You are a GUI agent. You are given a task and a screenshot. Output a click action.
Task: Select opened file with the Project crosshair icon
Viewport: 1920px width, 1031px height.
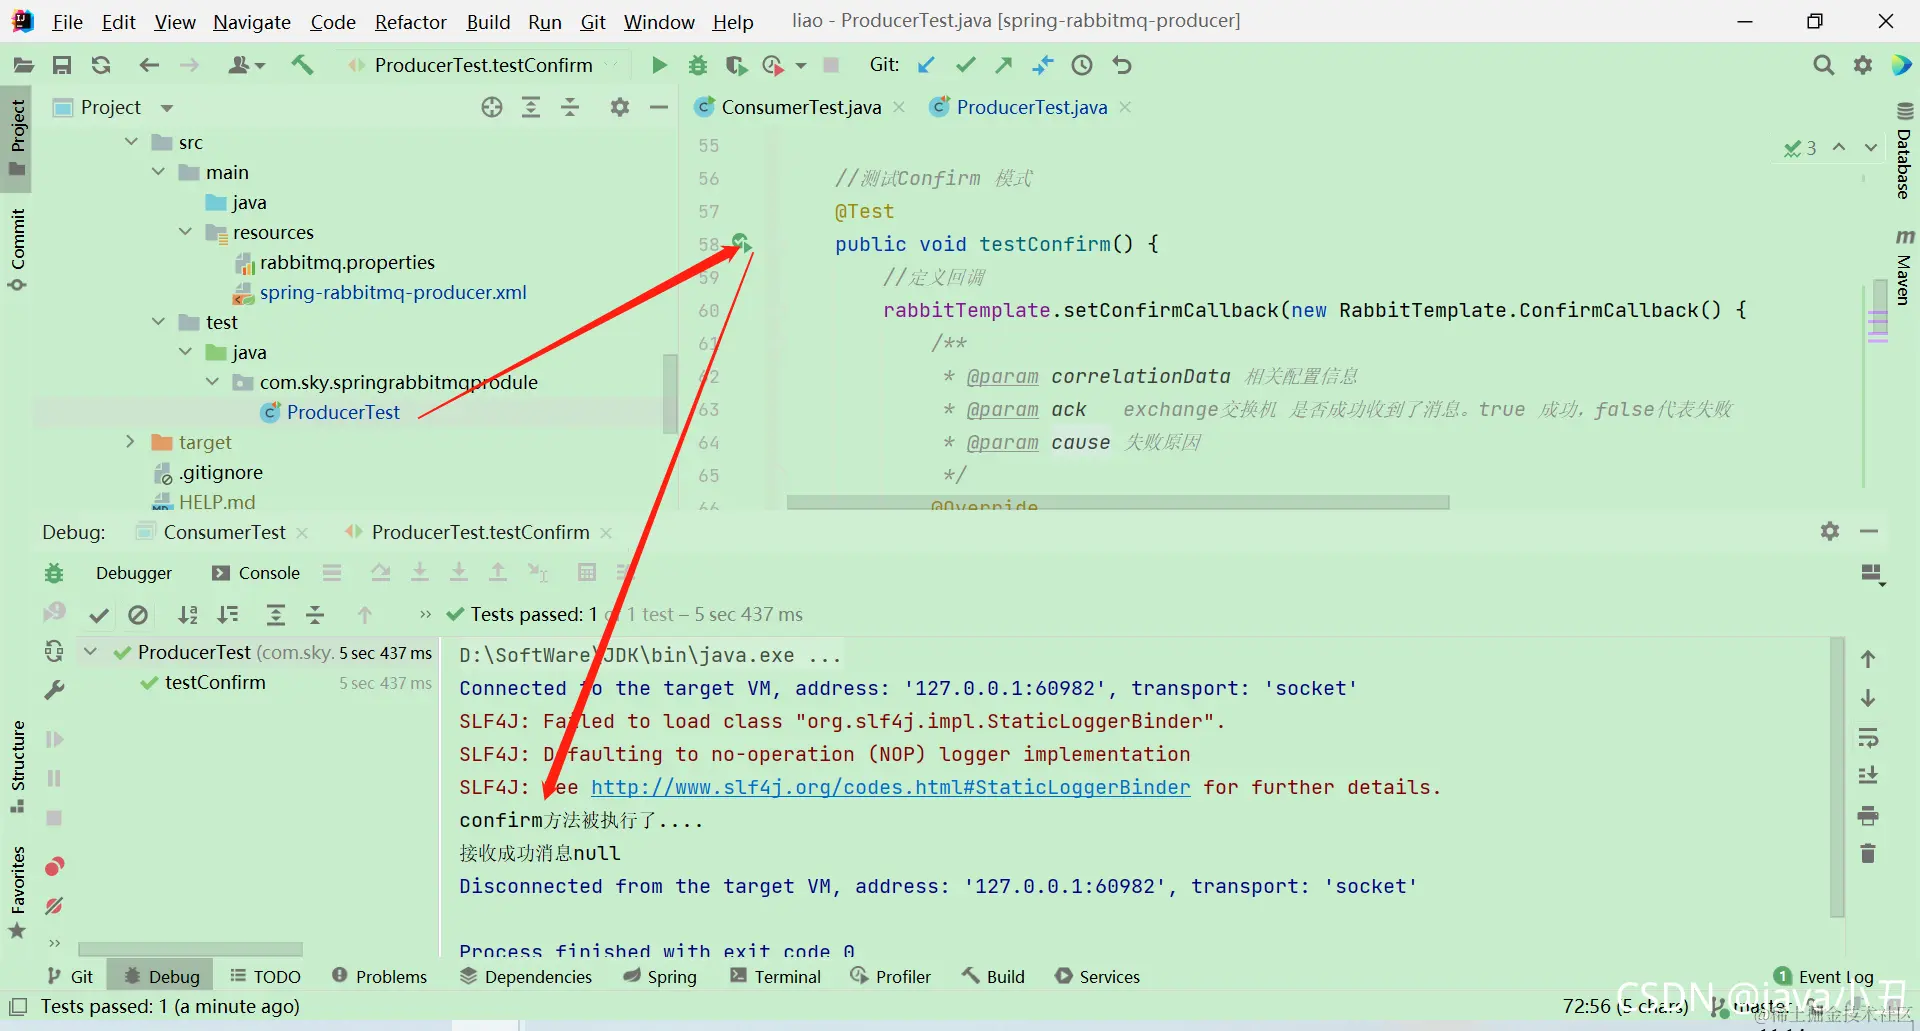pos(492,107)
